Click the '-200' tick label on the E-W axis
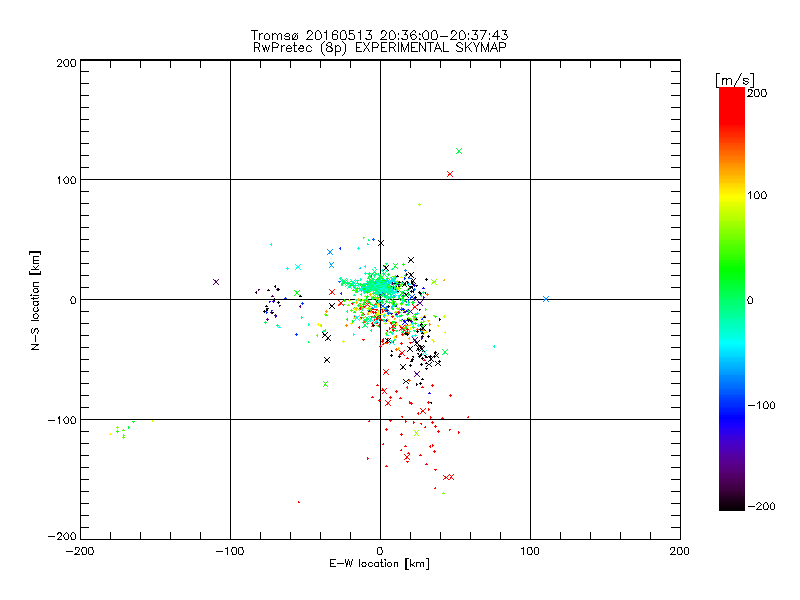800x600 pixels. coord(80,552)
